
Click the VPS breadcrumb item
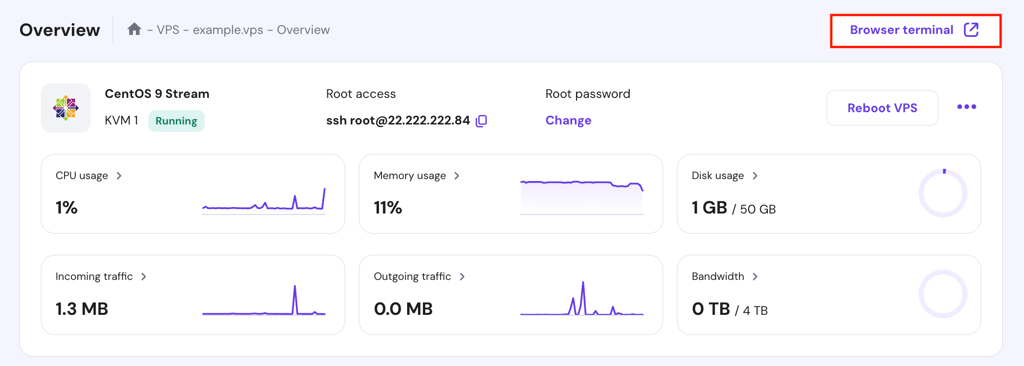click(168, 30)
